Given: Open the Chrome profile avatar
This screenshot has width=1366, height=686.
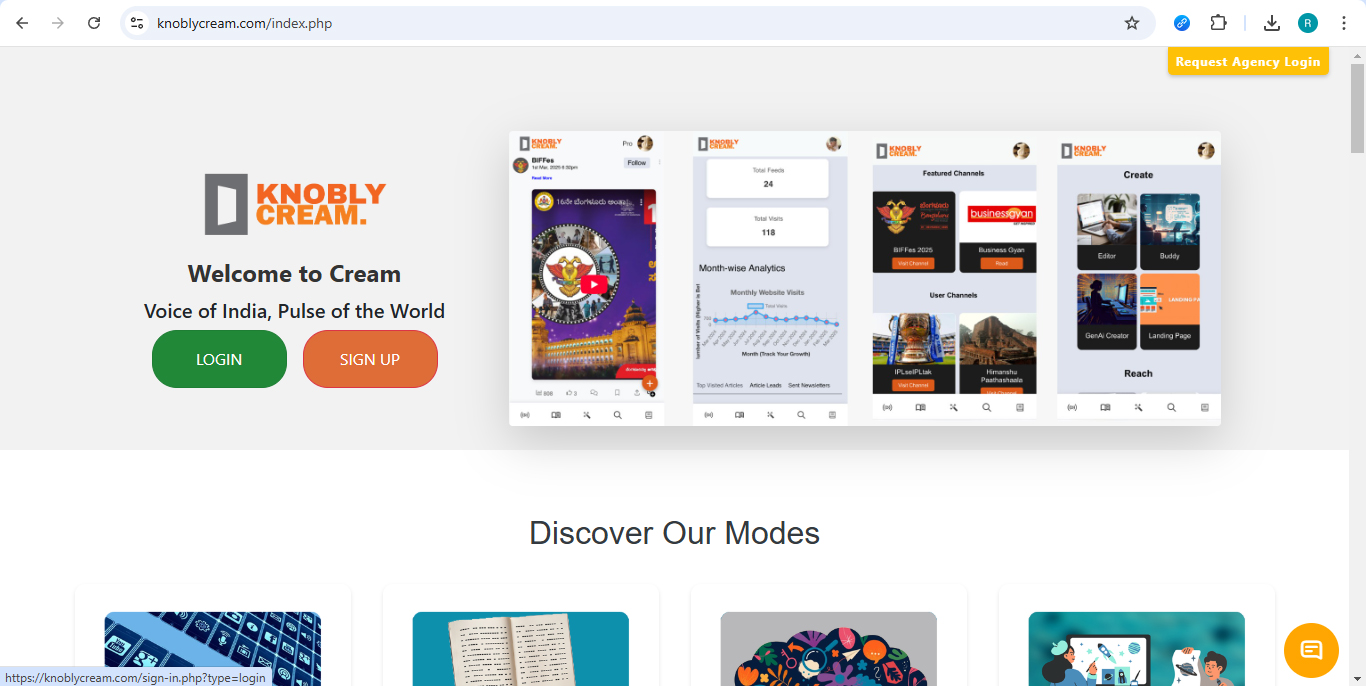Looking at the screenshot, I should [x=1308, y=23].
